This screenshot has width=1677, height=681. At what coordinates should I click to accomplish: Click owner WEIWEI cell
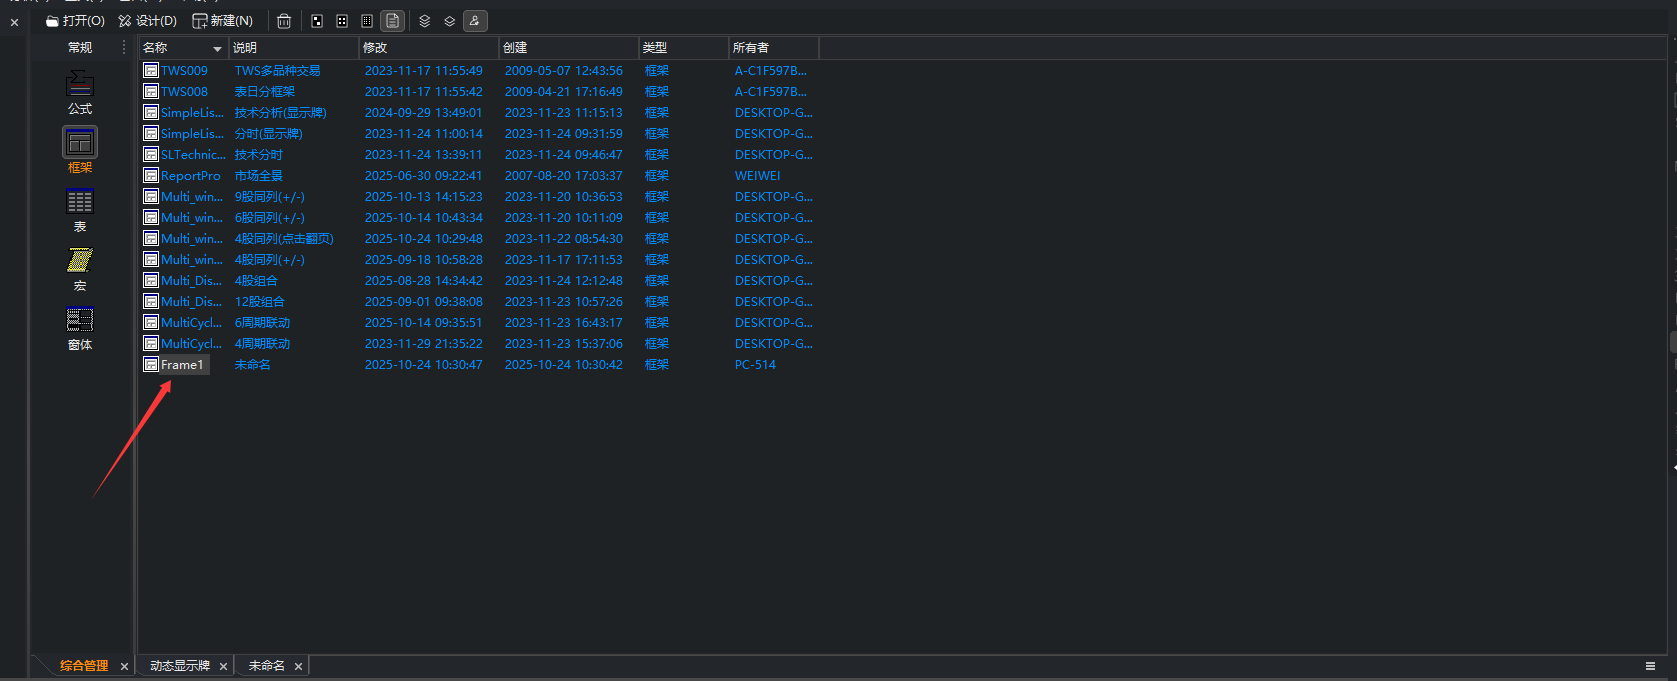(x=757, y=176)
